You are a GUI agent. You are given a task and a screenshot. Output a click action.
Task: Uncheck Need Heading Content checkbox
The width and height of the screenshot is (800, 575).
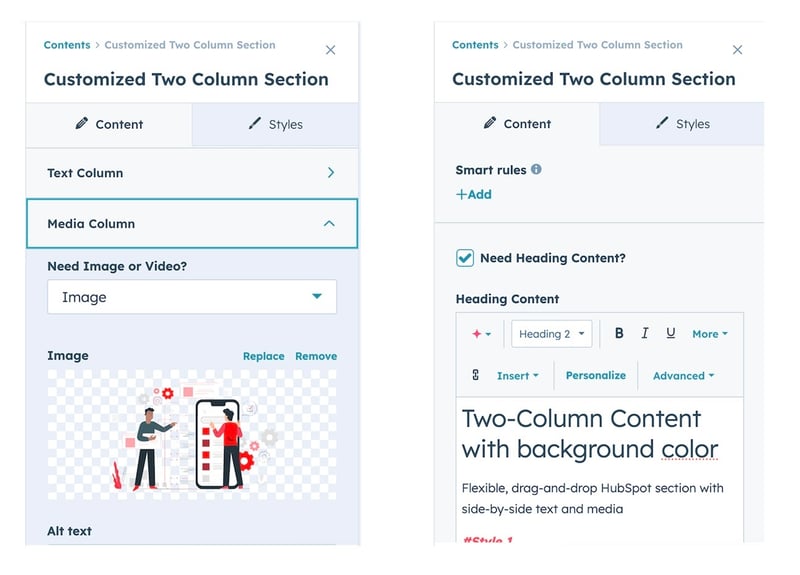[465, 258]
